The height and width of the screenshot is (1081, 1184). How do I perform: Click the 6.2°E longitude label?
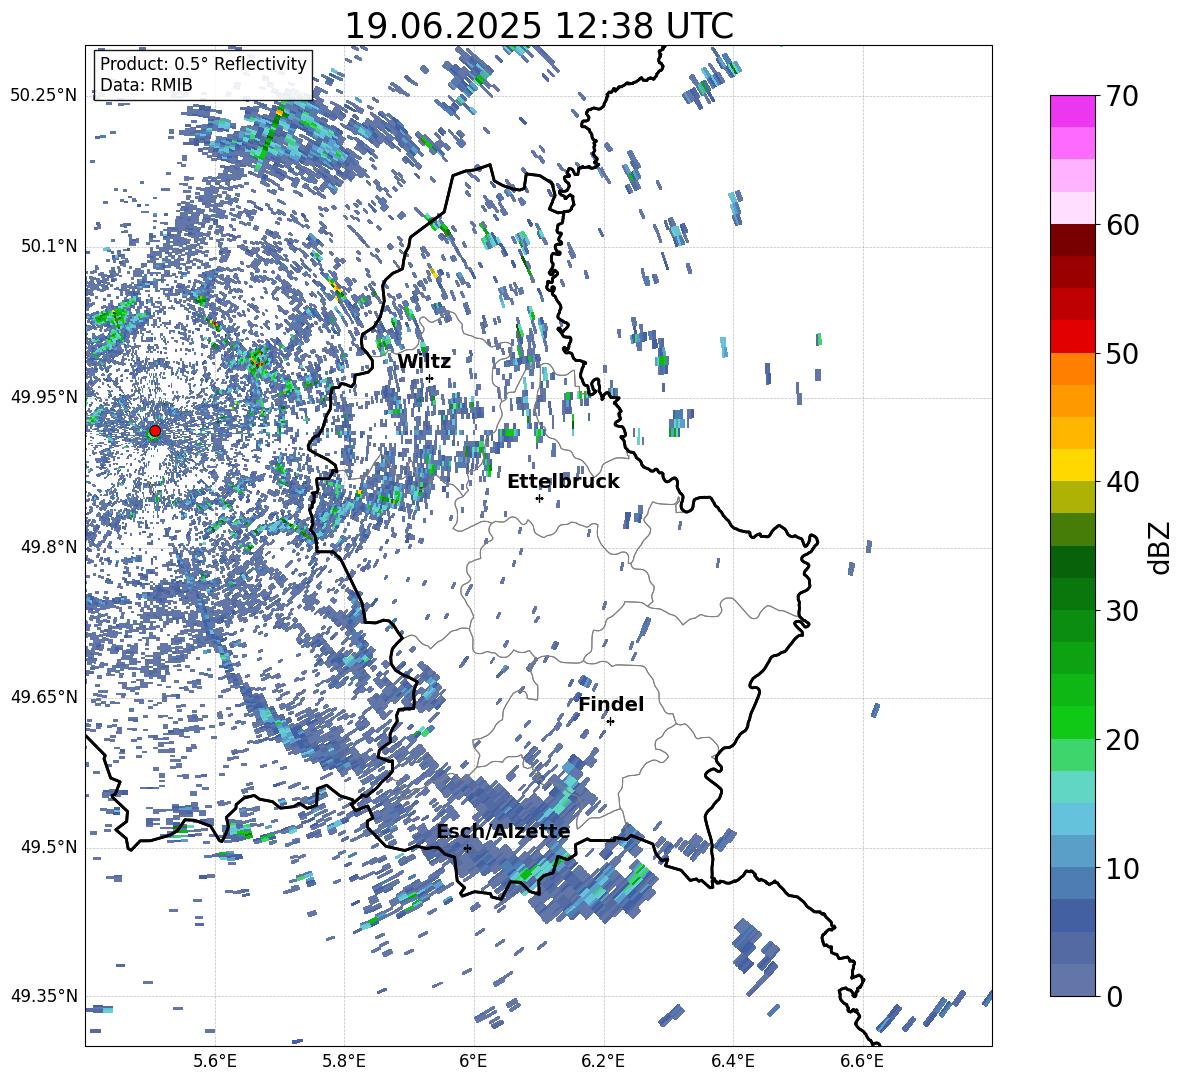click(603, 1061)
